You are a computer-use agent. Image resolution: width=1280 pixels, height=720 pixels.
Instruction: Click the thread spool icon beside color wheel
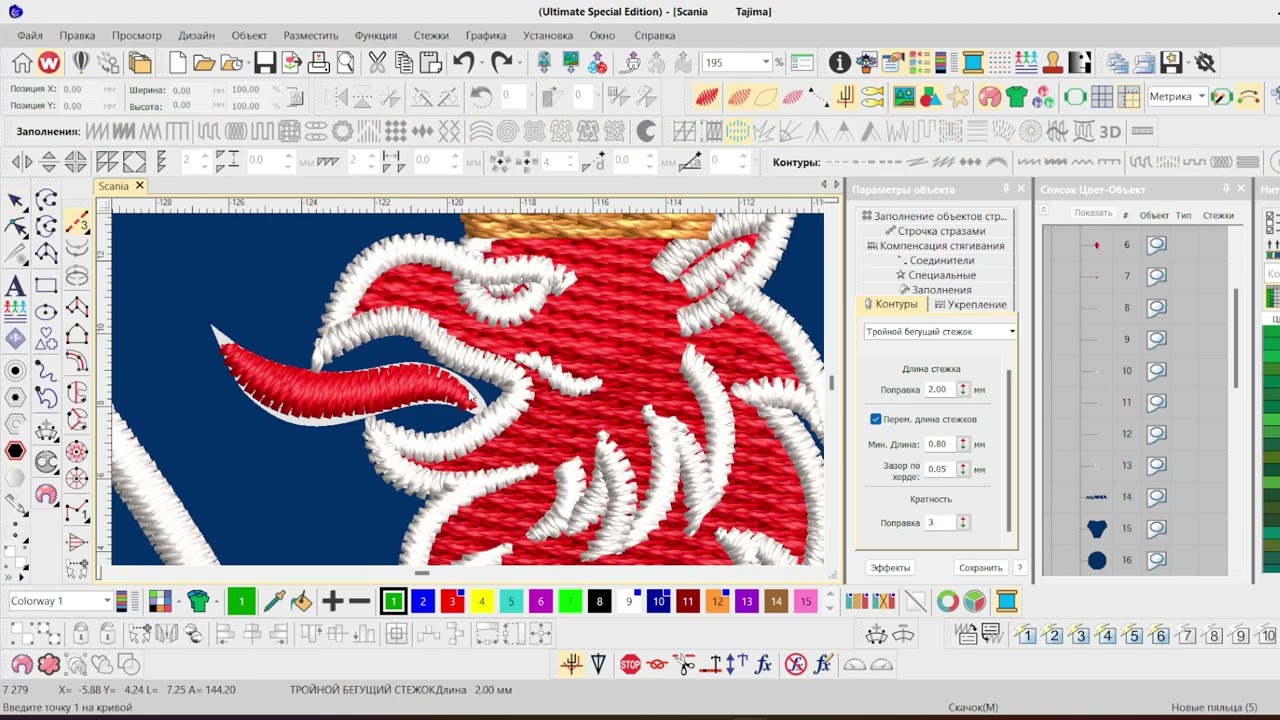point(1007,601)
